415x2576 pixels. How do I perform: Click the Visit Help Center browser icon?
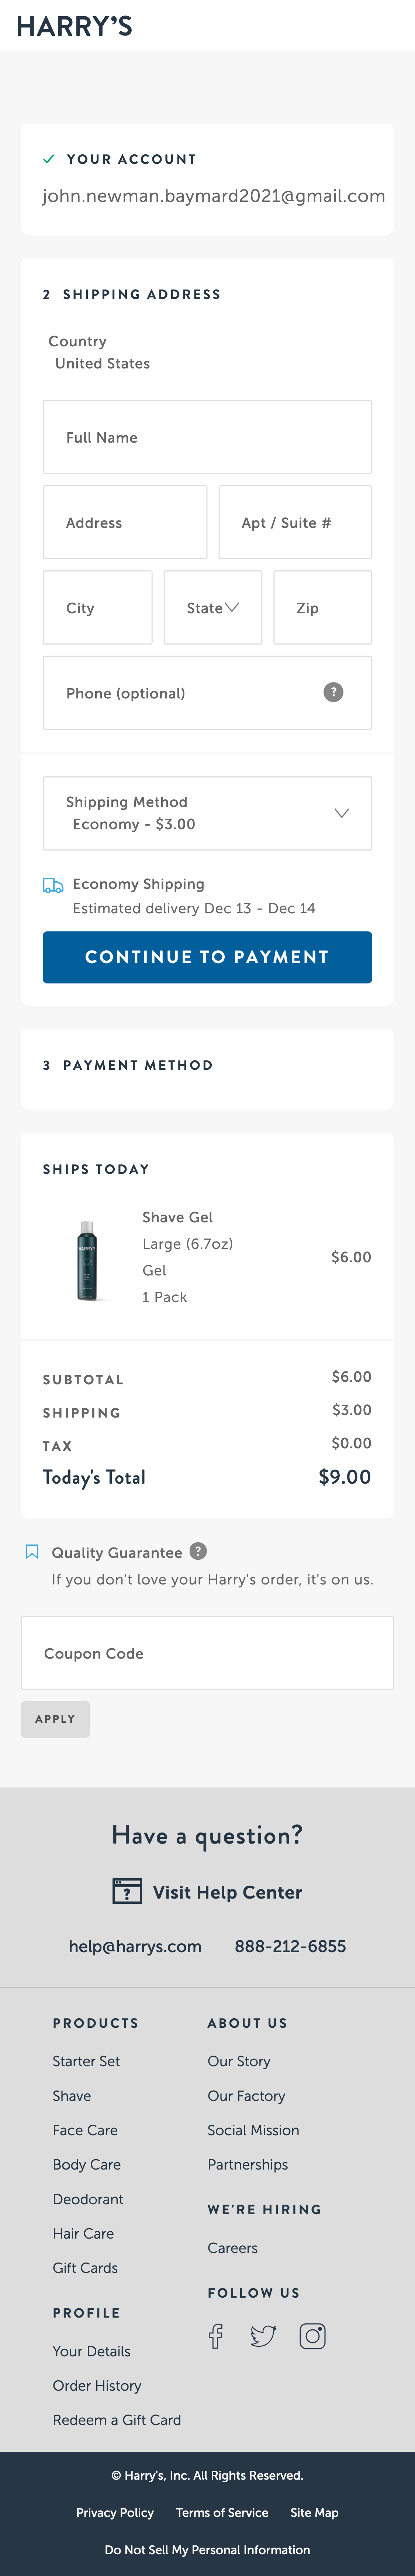pos(127,1891)
